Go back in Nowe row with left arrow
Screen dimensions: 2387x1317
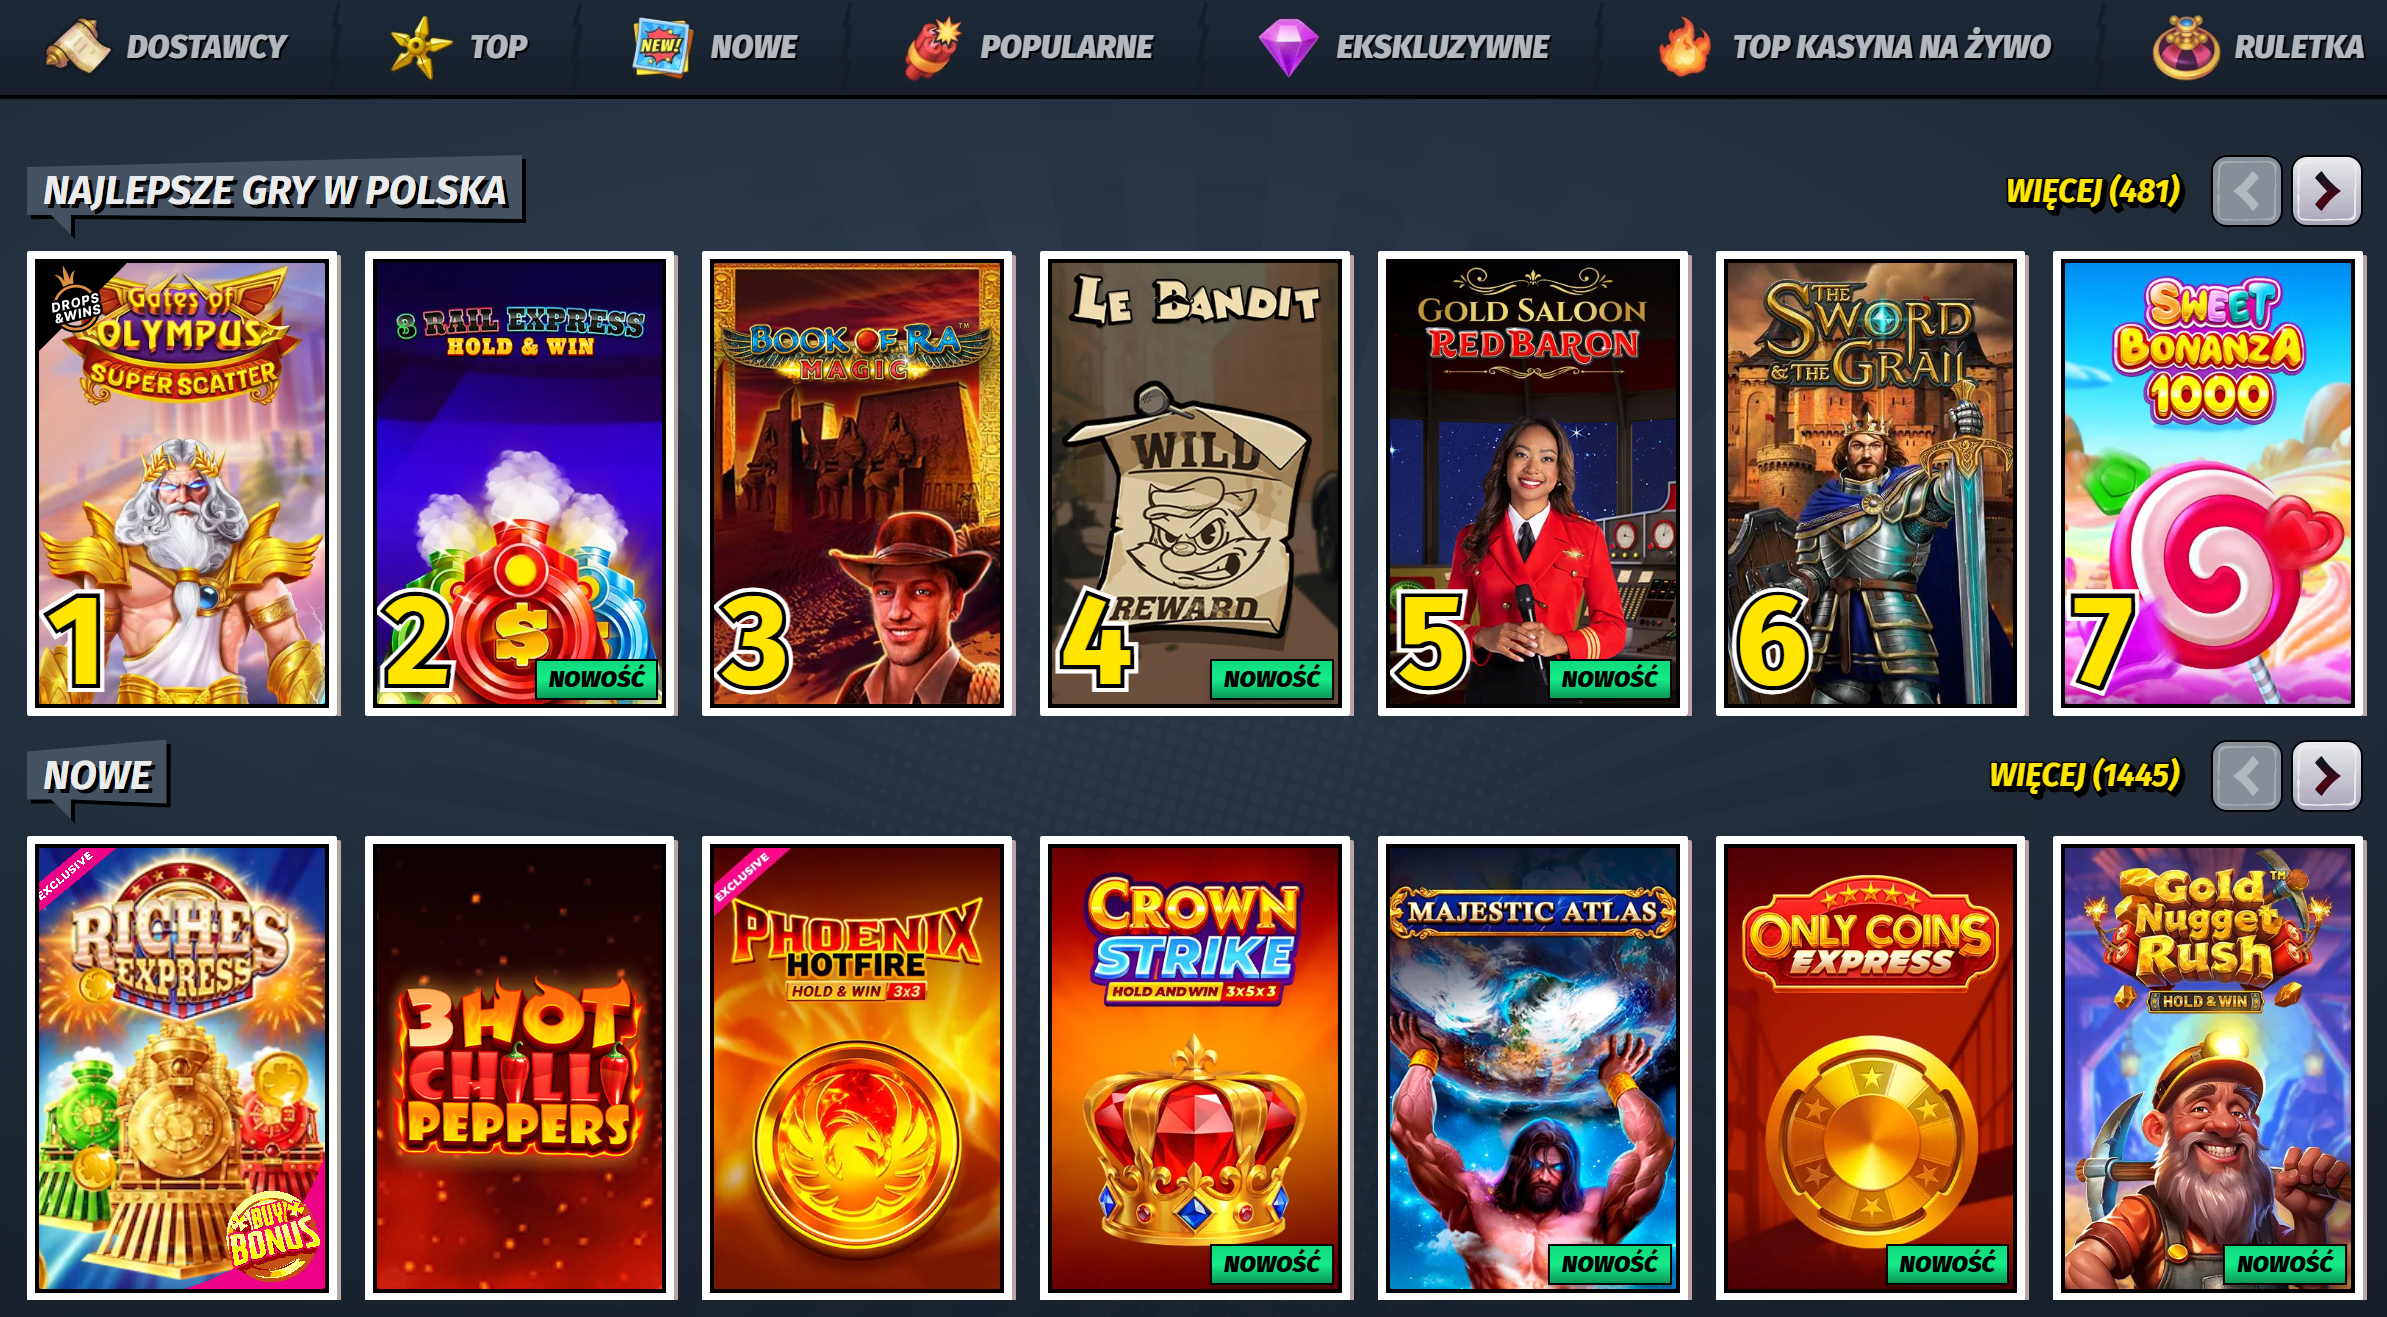2246,776
